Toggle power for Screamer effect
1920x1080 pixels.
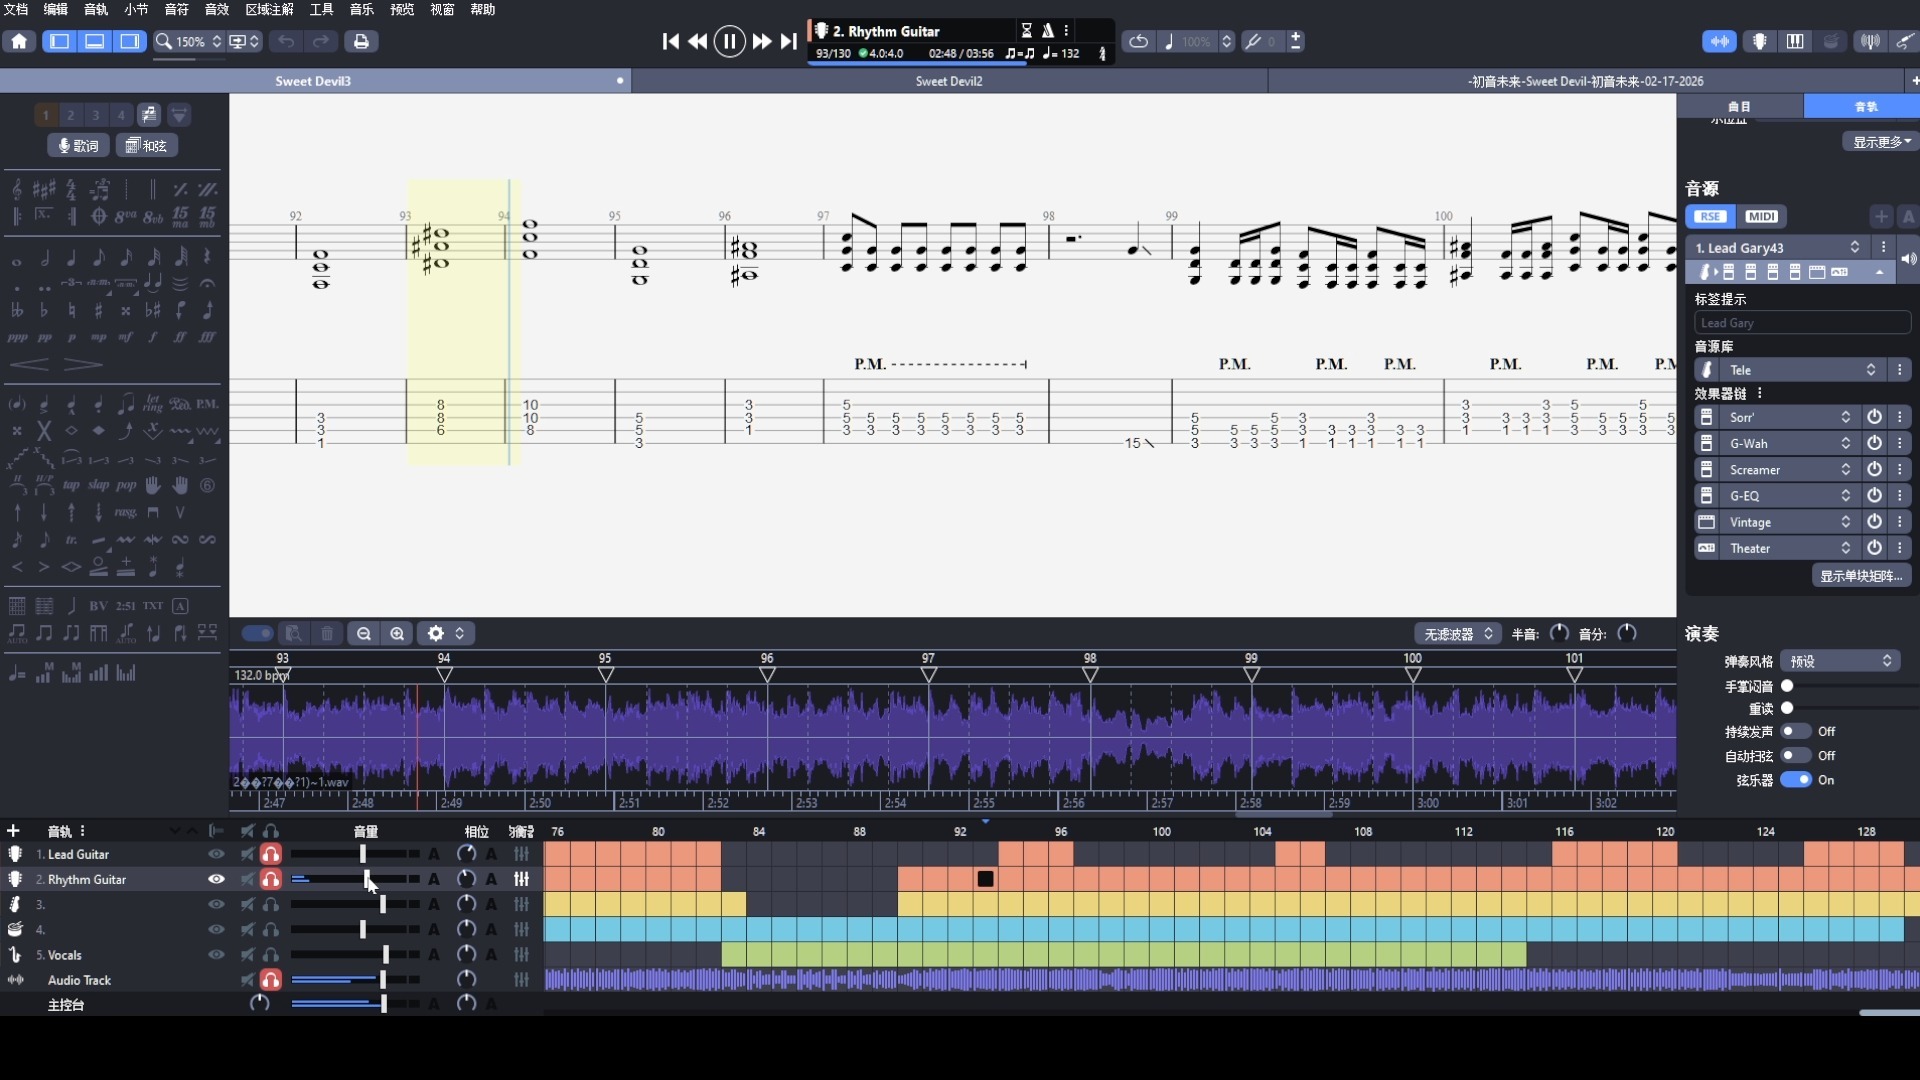pos(1874,470)
